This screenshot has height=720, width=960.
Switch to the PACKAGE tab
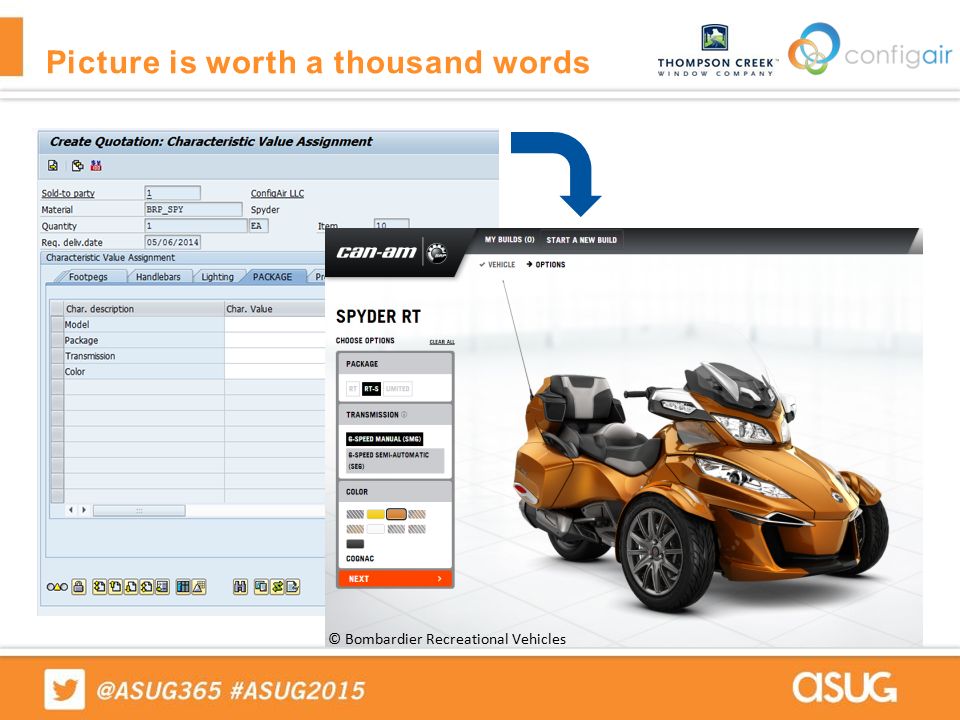272,277
